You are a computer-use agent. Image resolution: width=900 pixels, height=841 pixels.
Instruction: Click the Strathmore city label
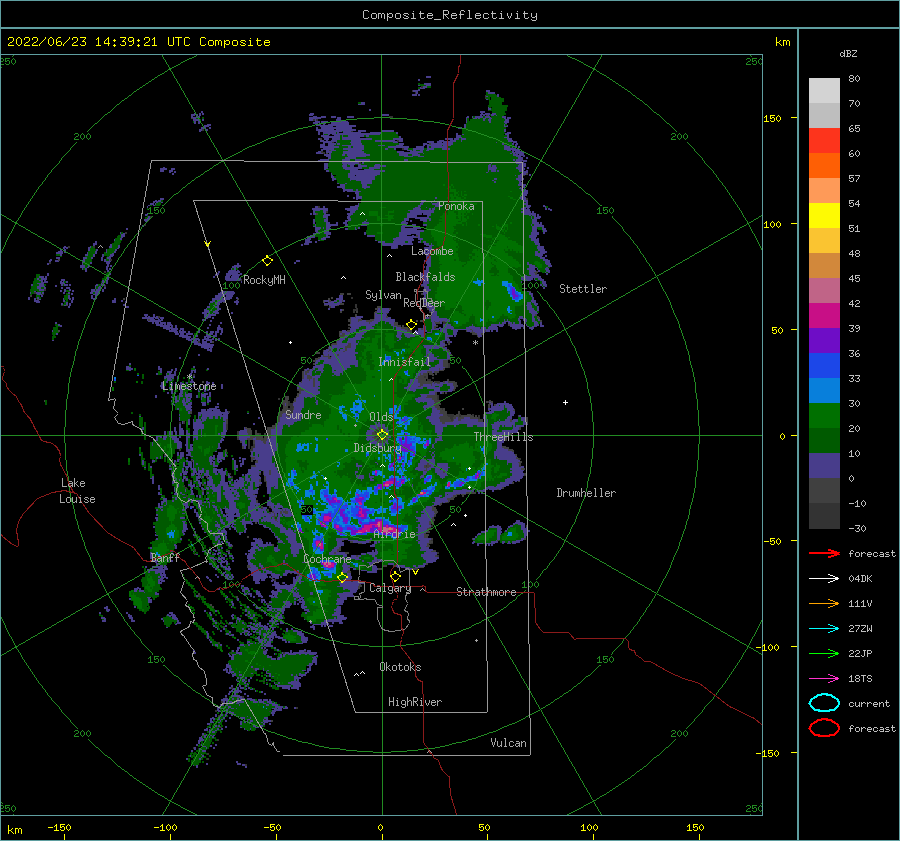coord(486,592)
